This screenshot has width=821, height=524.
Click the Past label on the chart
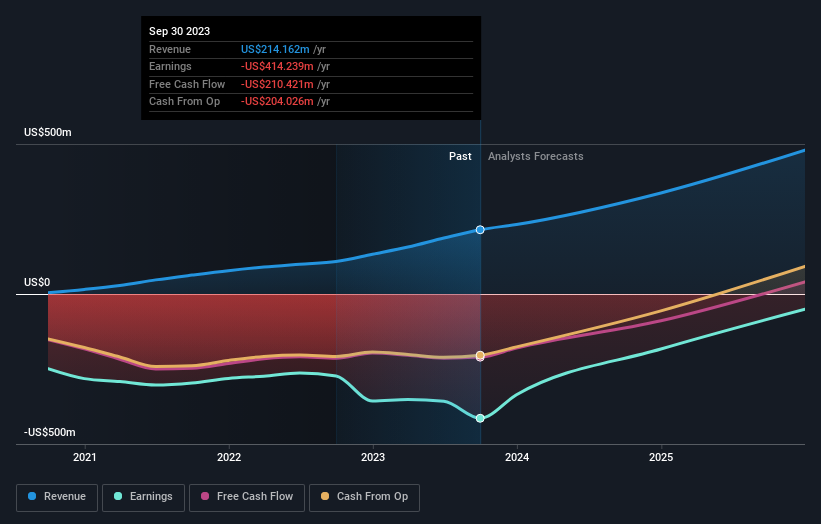pos(460,157)
